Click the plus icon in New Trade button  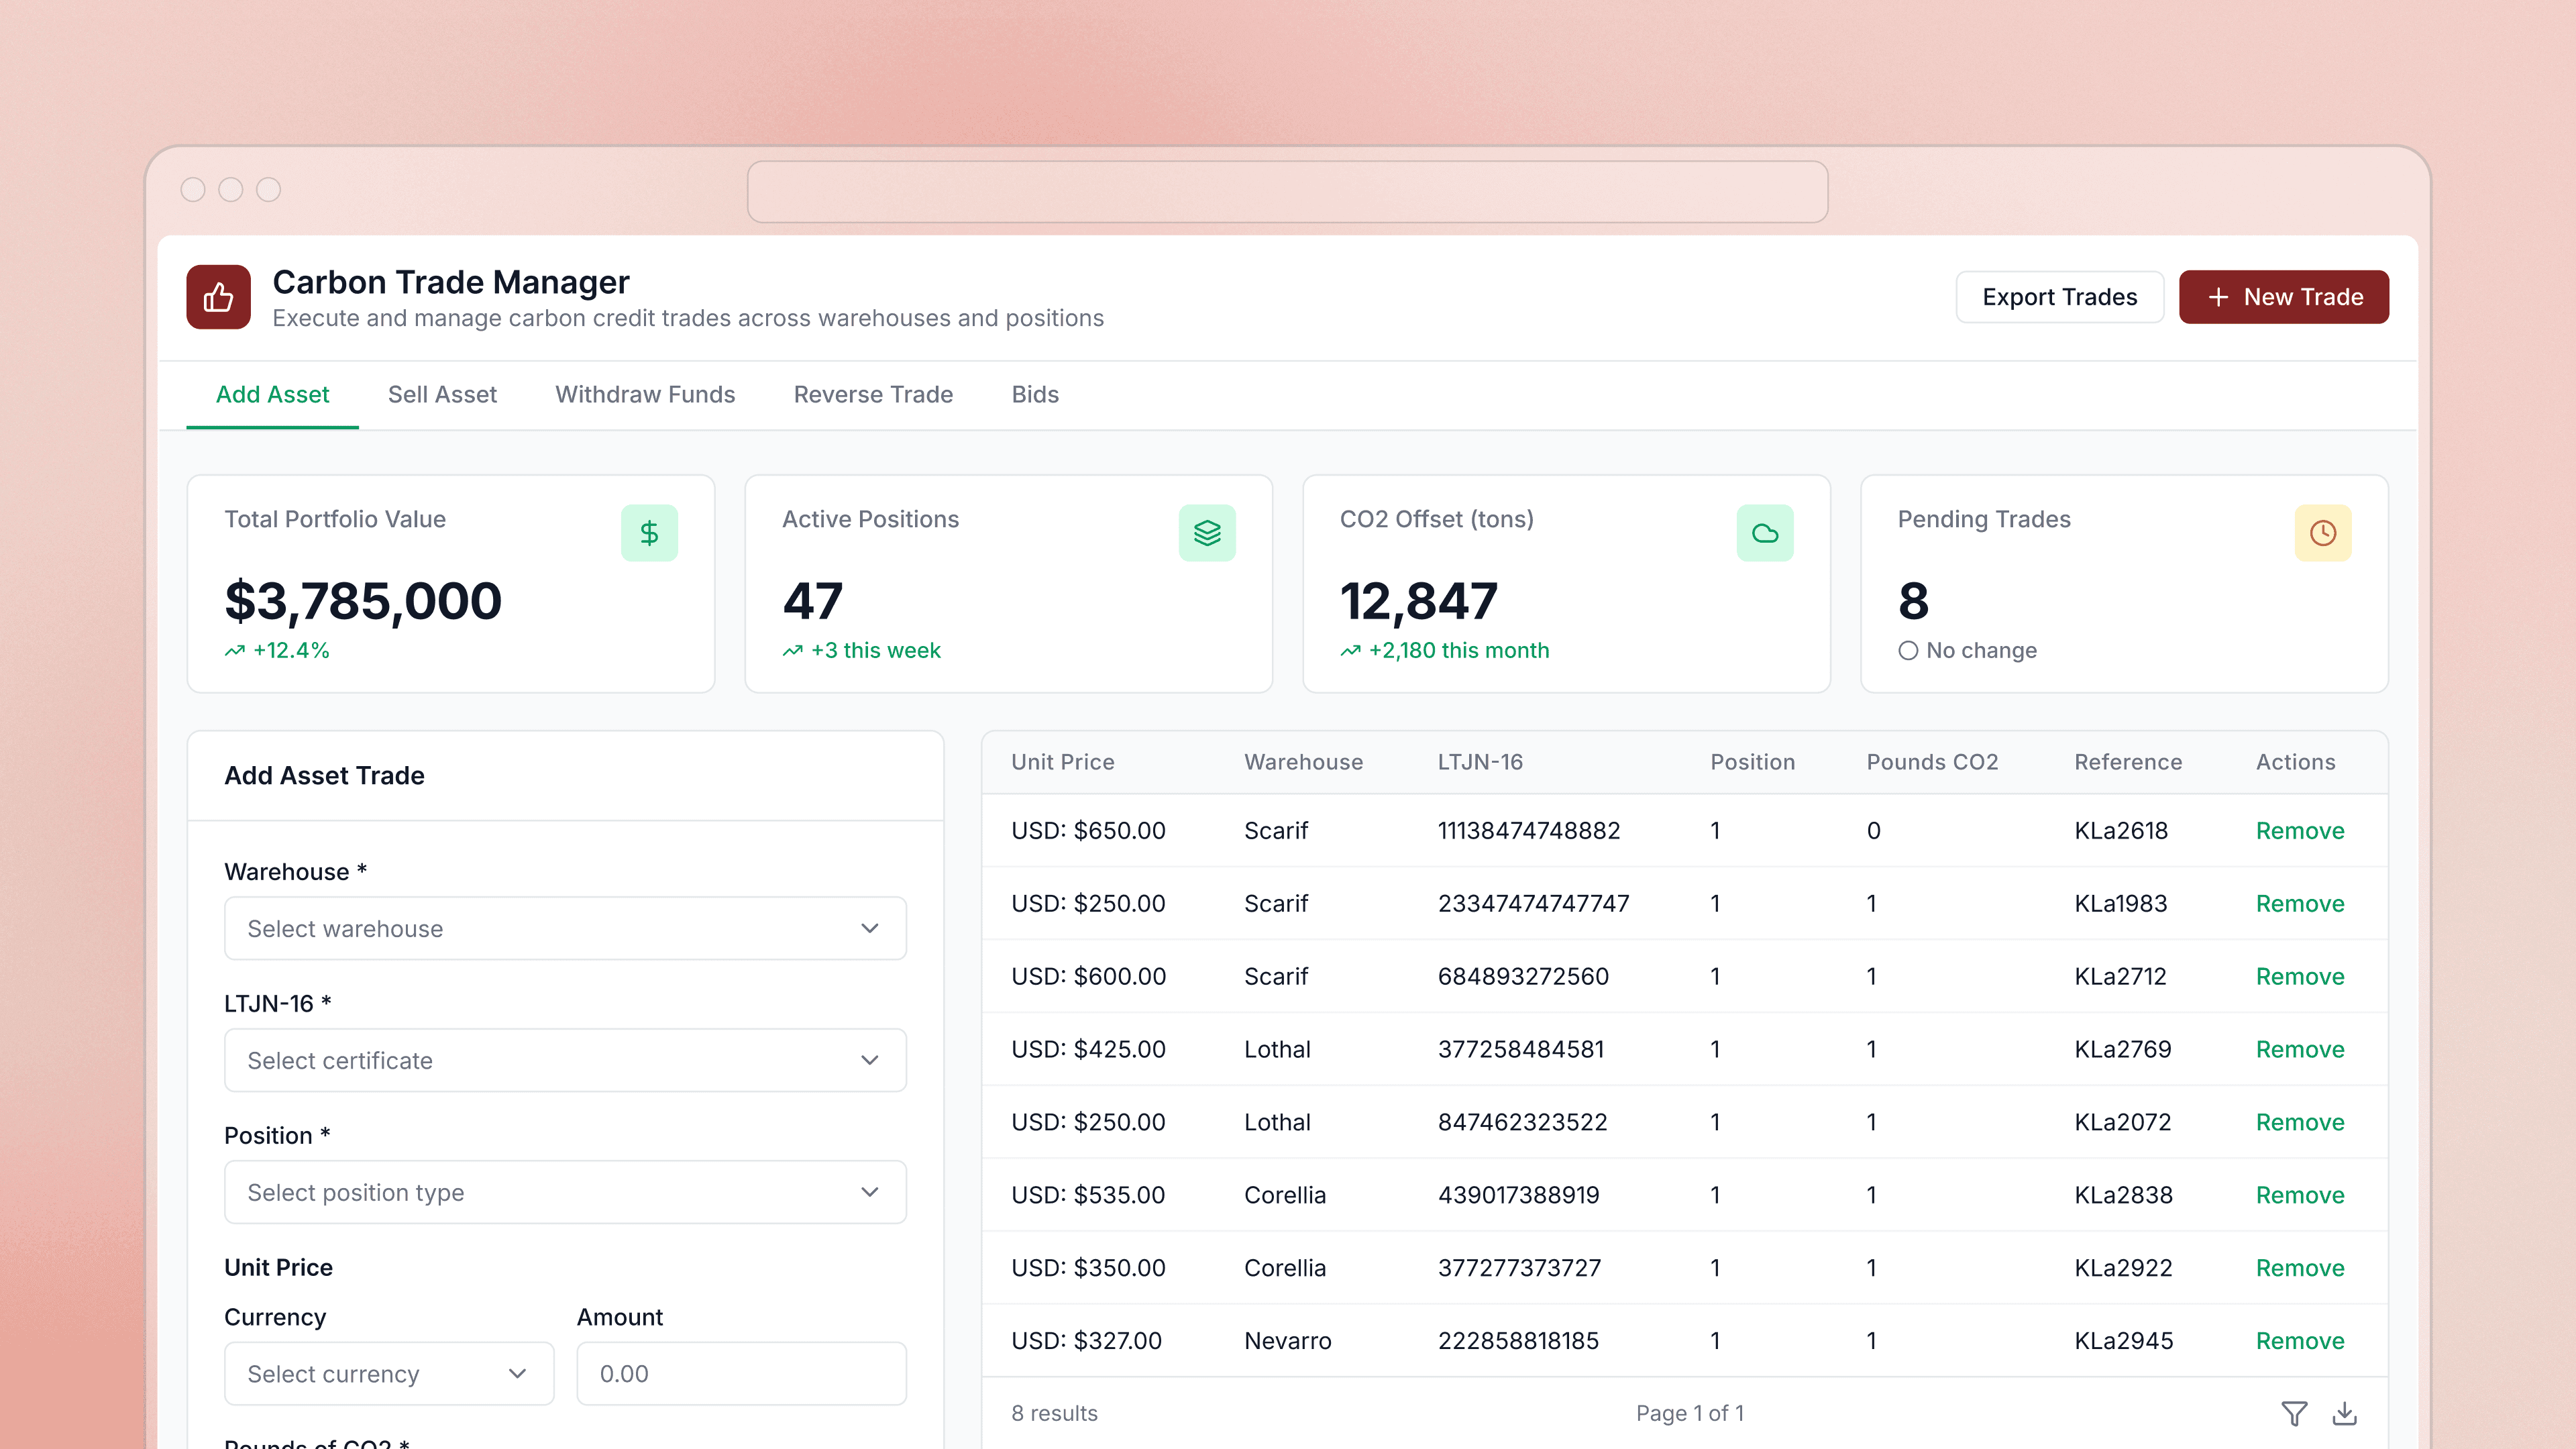click(x=2218, y=297)
